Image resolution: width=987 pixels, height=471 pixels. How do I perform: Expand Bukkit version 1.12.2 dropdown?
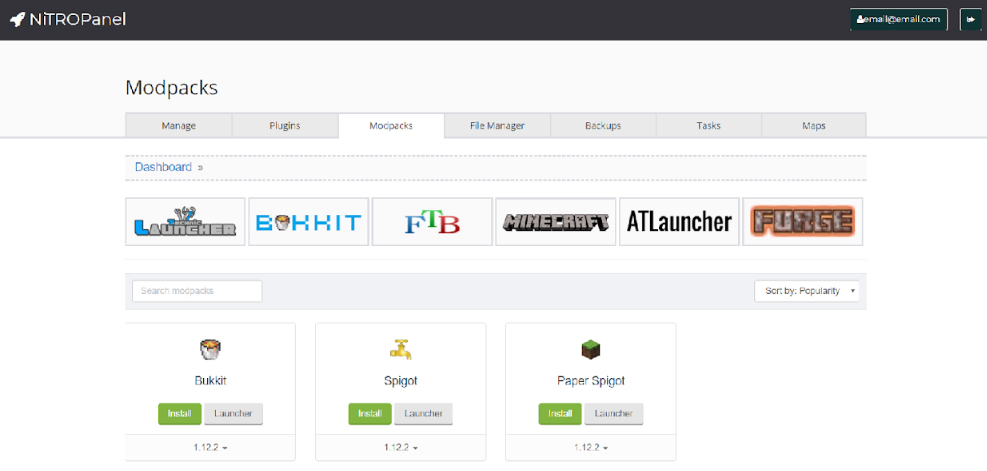point(210,448)
